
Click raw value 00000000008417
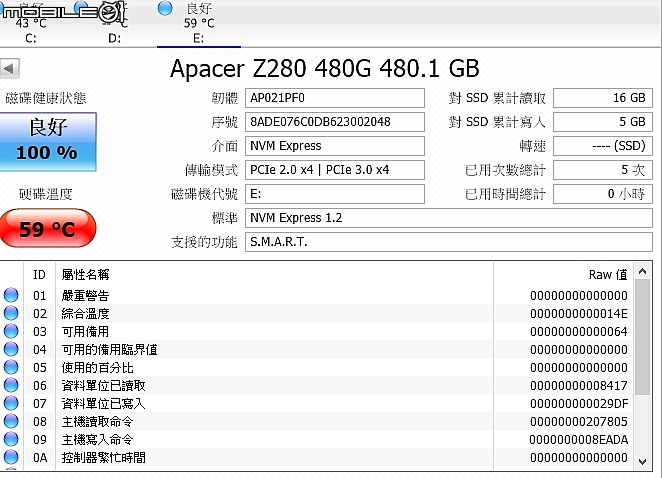pyautogui.click(x=579, y=386)
